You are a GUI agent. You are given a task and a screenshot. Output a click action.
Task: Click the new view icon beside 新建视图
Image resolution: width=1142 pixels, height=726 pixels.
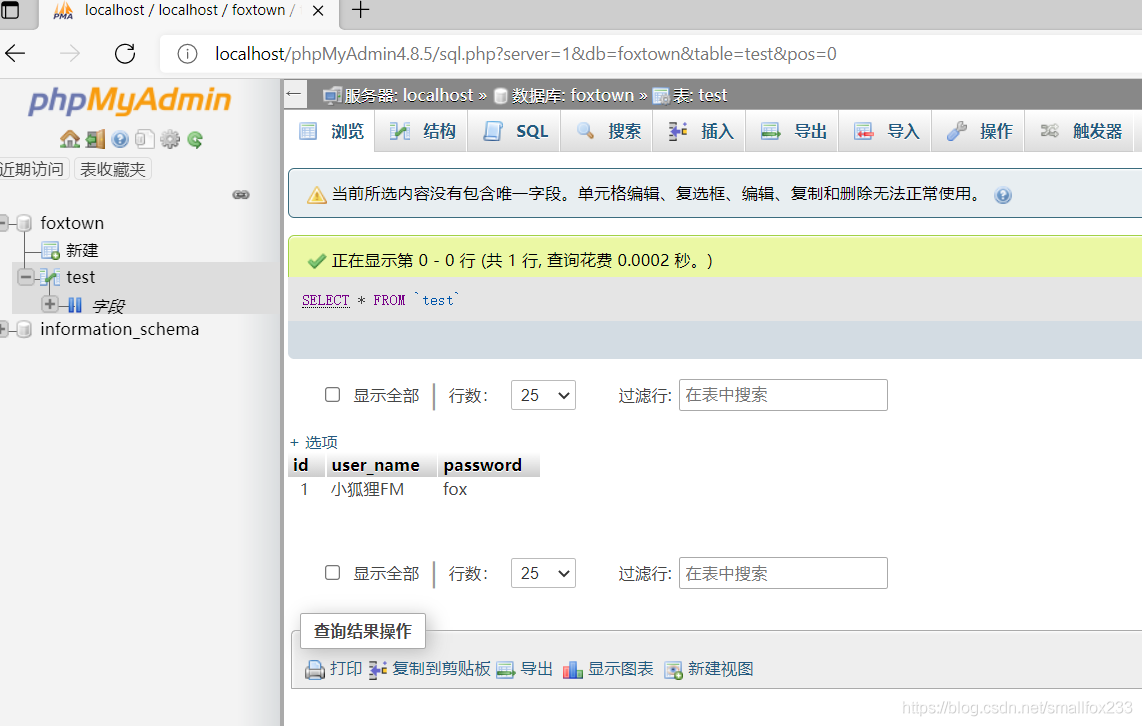[673, 669]
